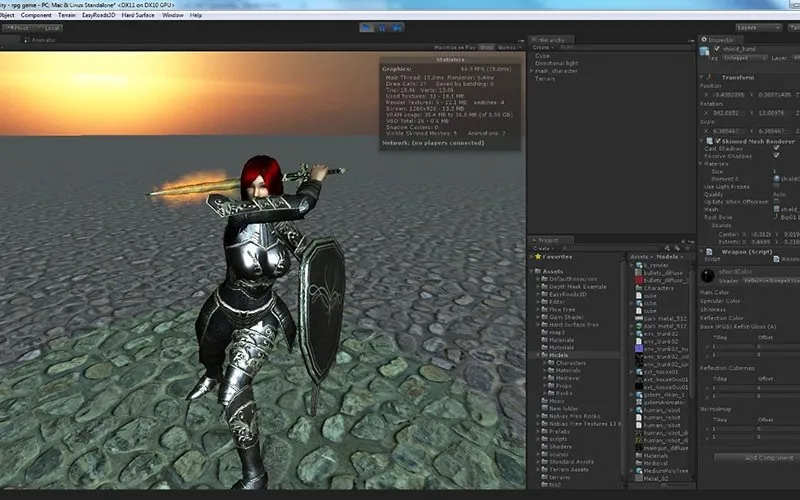Image resolution: width=800 pixels, height=500 pixels.
Task: Select the golemAnimator controller asset icon
Action: point(639,403)
